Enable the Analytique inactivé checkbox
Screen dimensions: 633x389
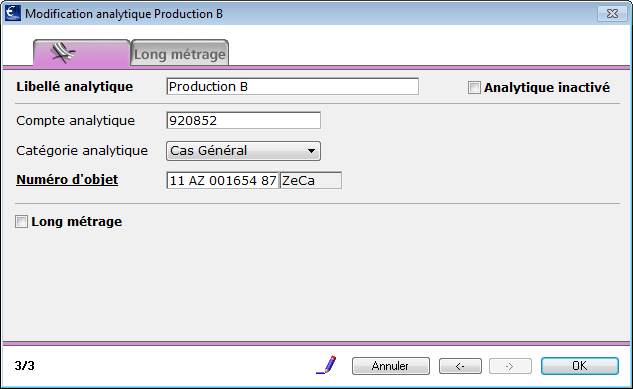click(474, 88)
